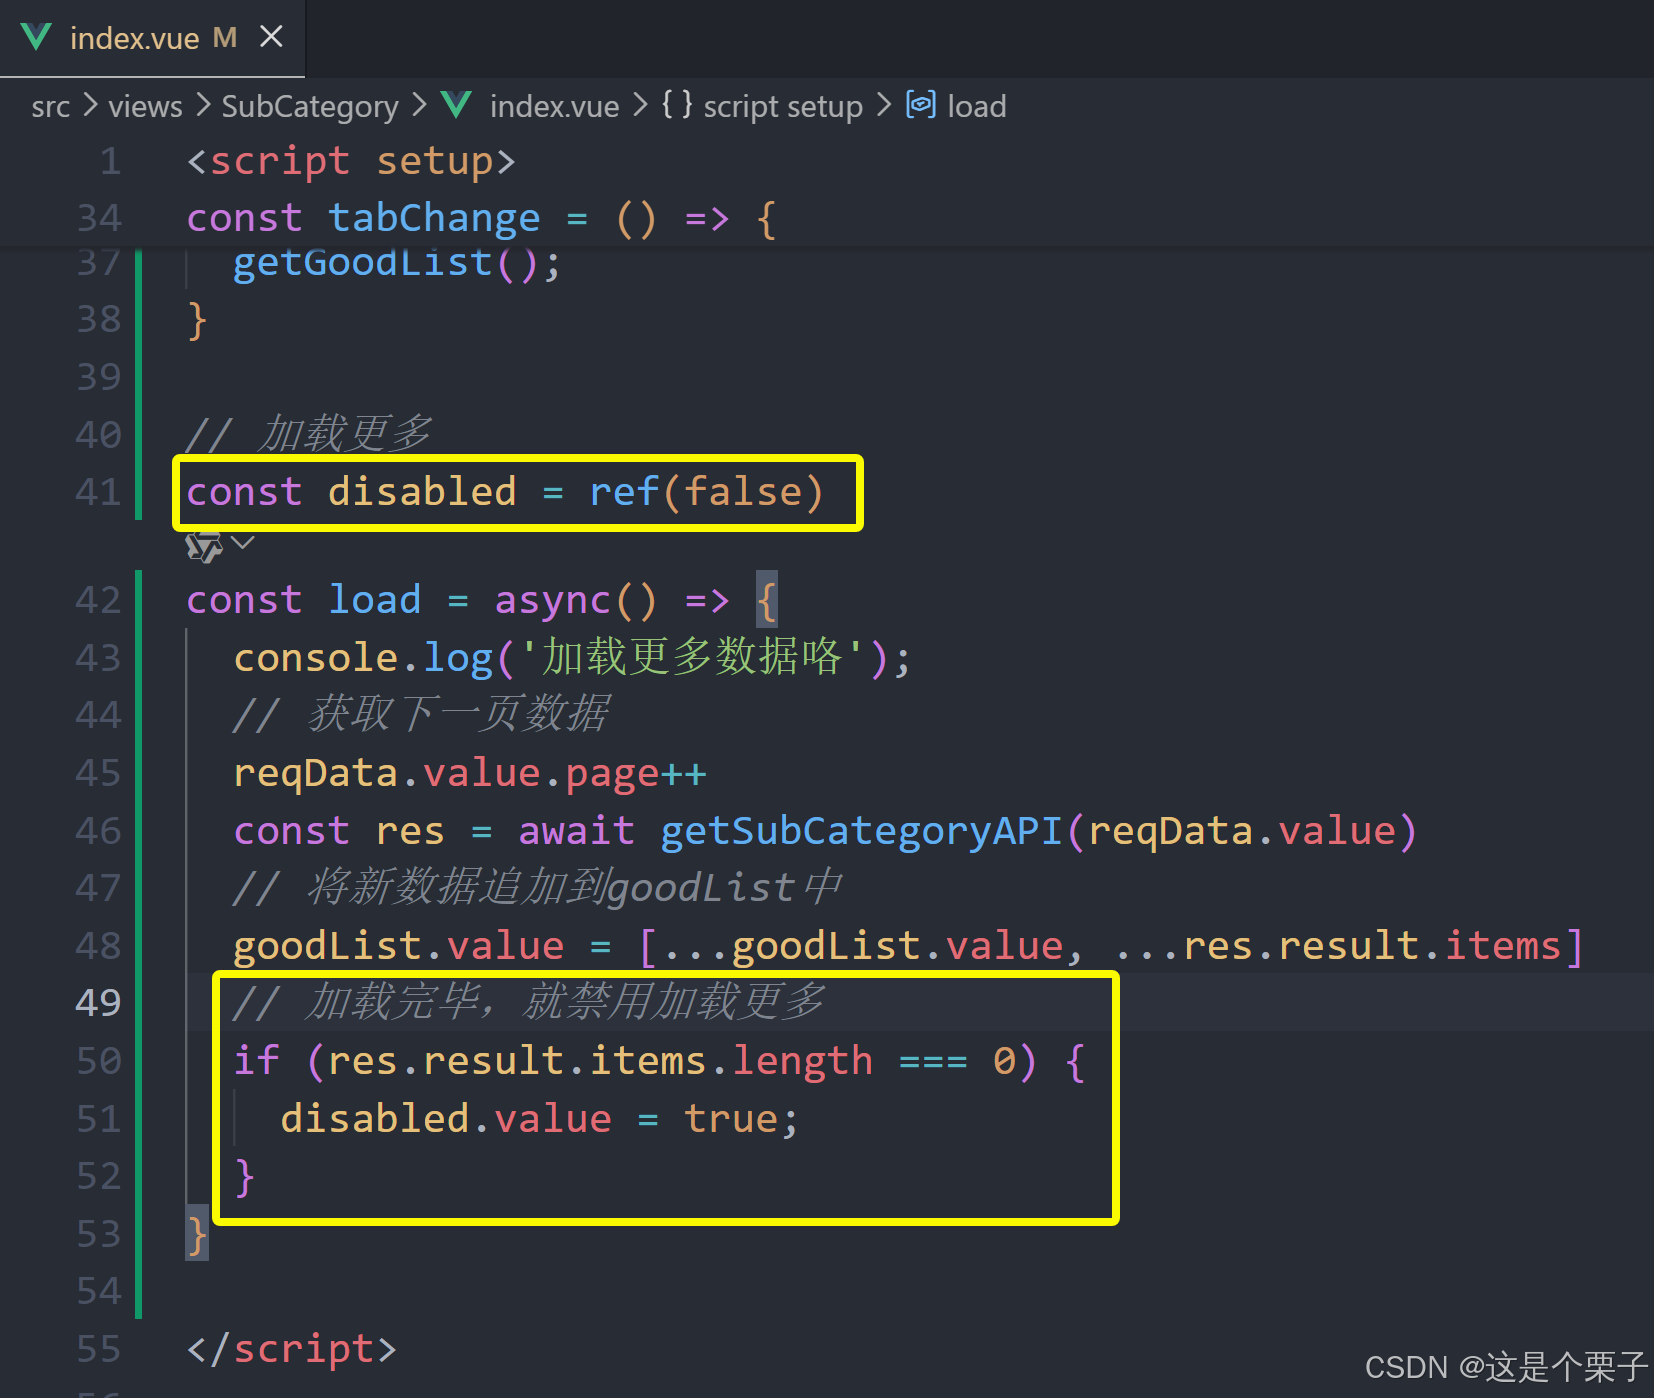Screen dimensions: 1654x1398
Task: Click the highlighted opening brace on line 42
Action: (766, 600)
